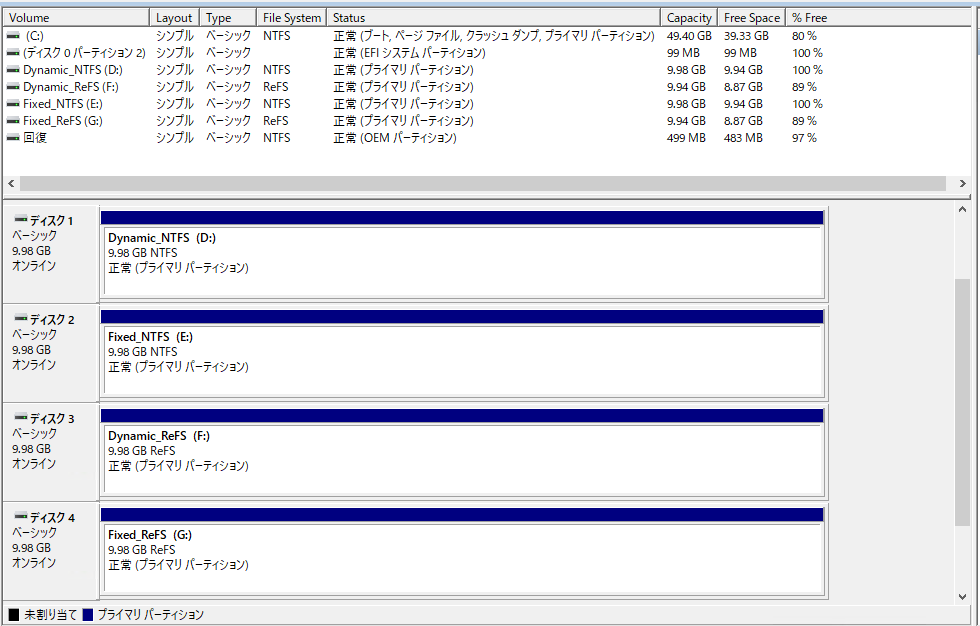The width and height of the screenshot is (980, 626).
Task: Click the プライマリ パーティション legend label
Action: point(151,615)
